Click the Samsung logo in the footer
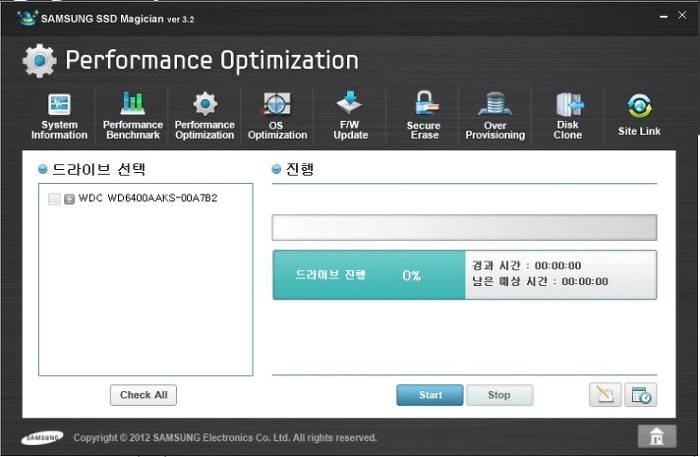This screenshot has height=457, width=700. 42,438
